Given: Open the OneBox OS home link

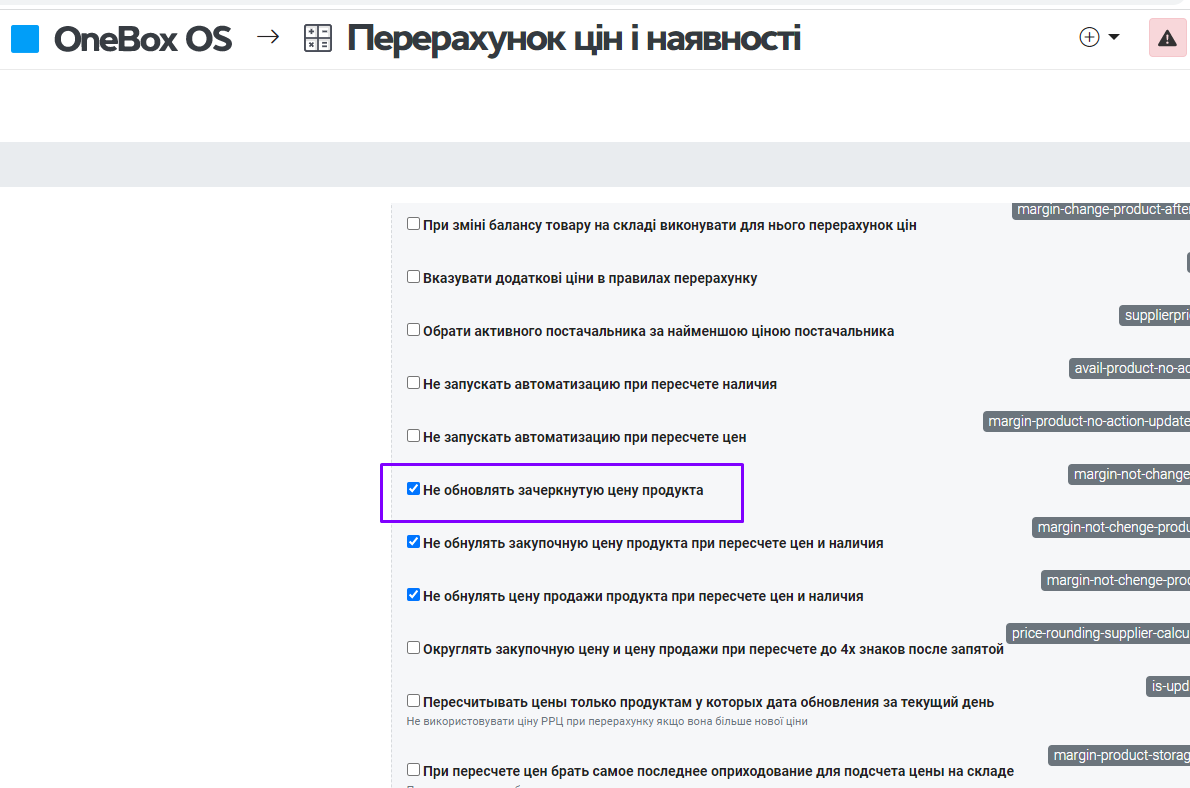Looking at the screenshot, I should pyautogui.click(x=142, y=39).
